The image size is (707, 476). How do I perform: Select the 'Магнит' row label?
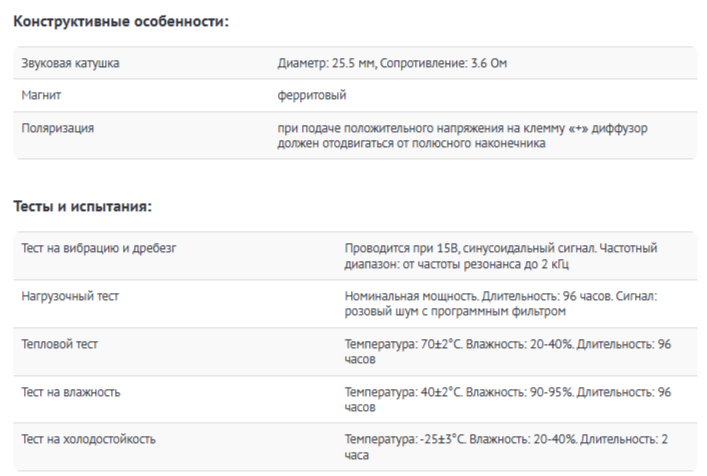click(x=41, y=95)
